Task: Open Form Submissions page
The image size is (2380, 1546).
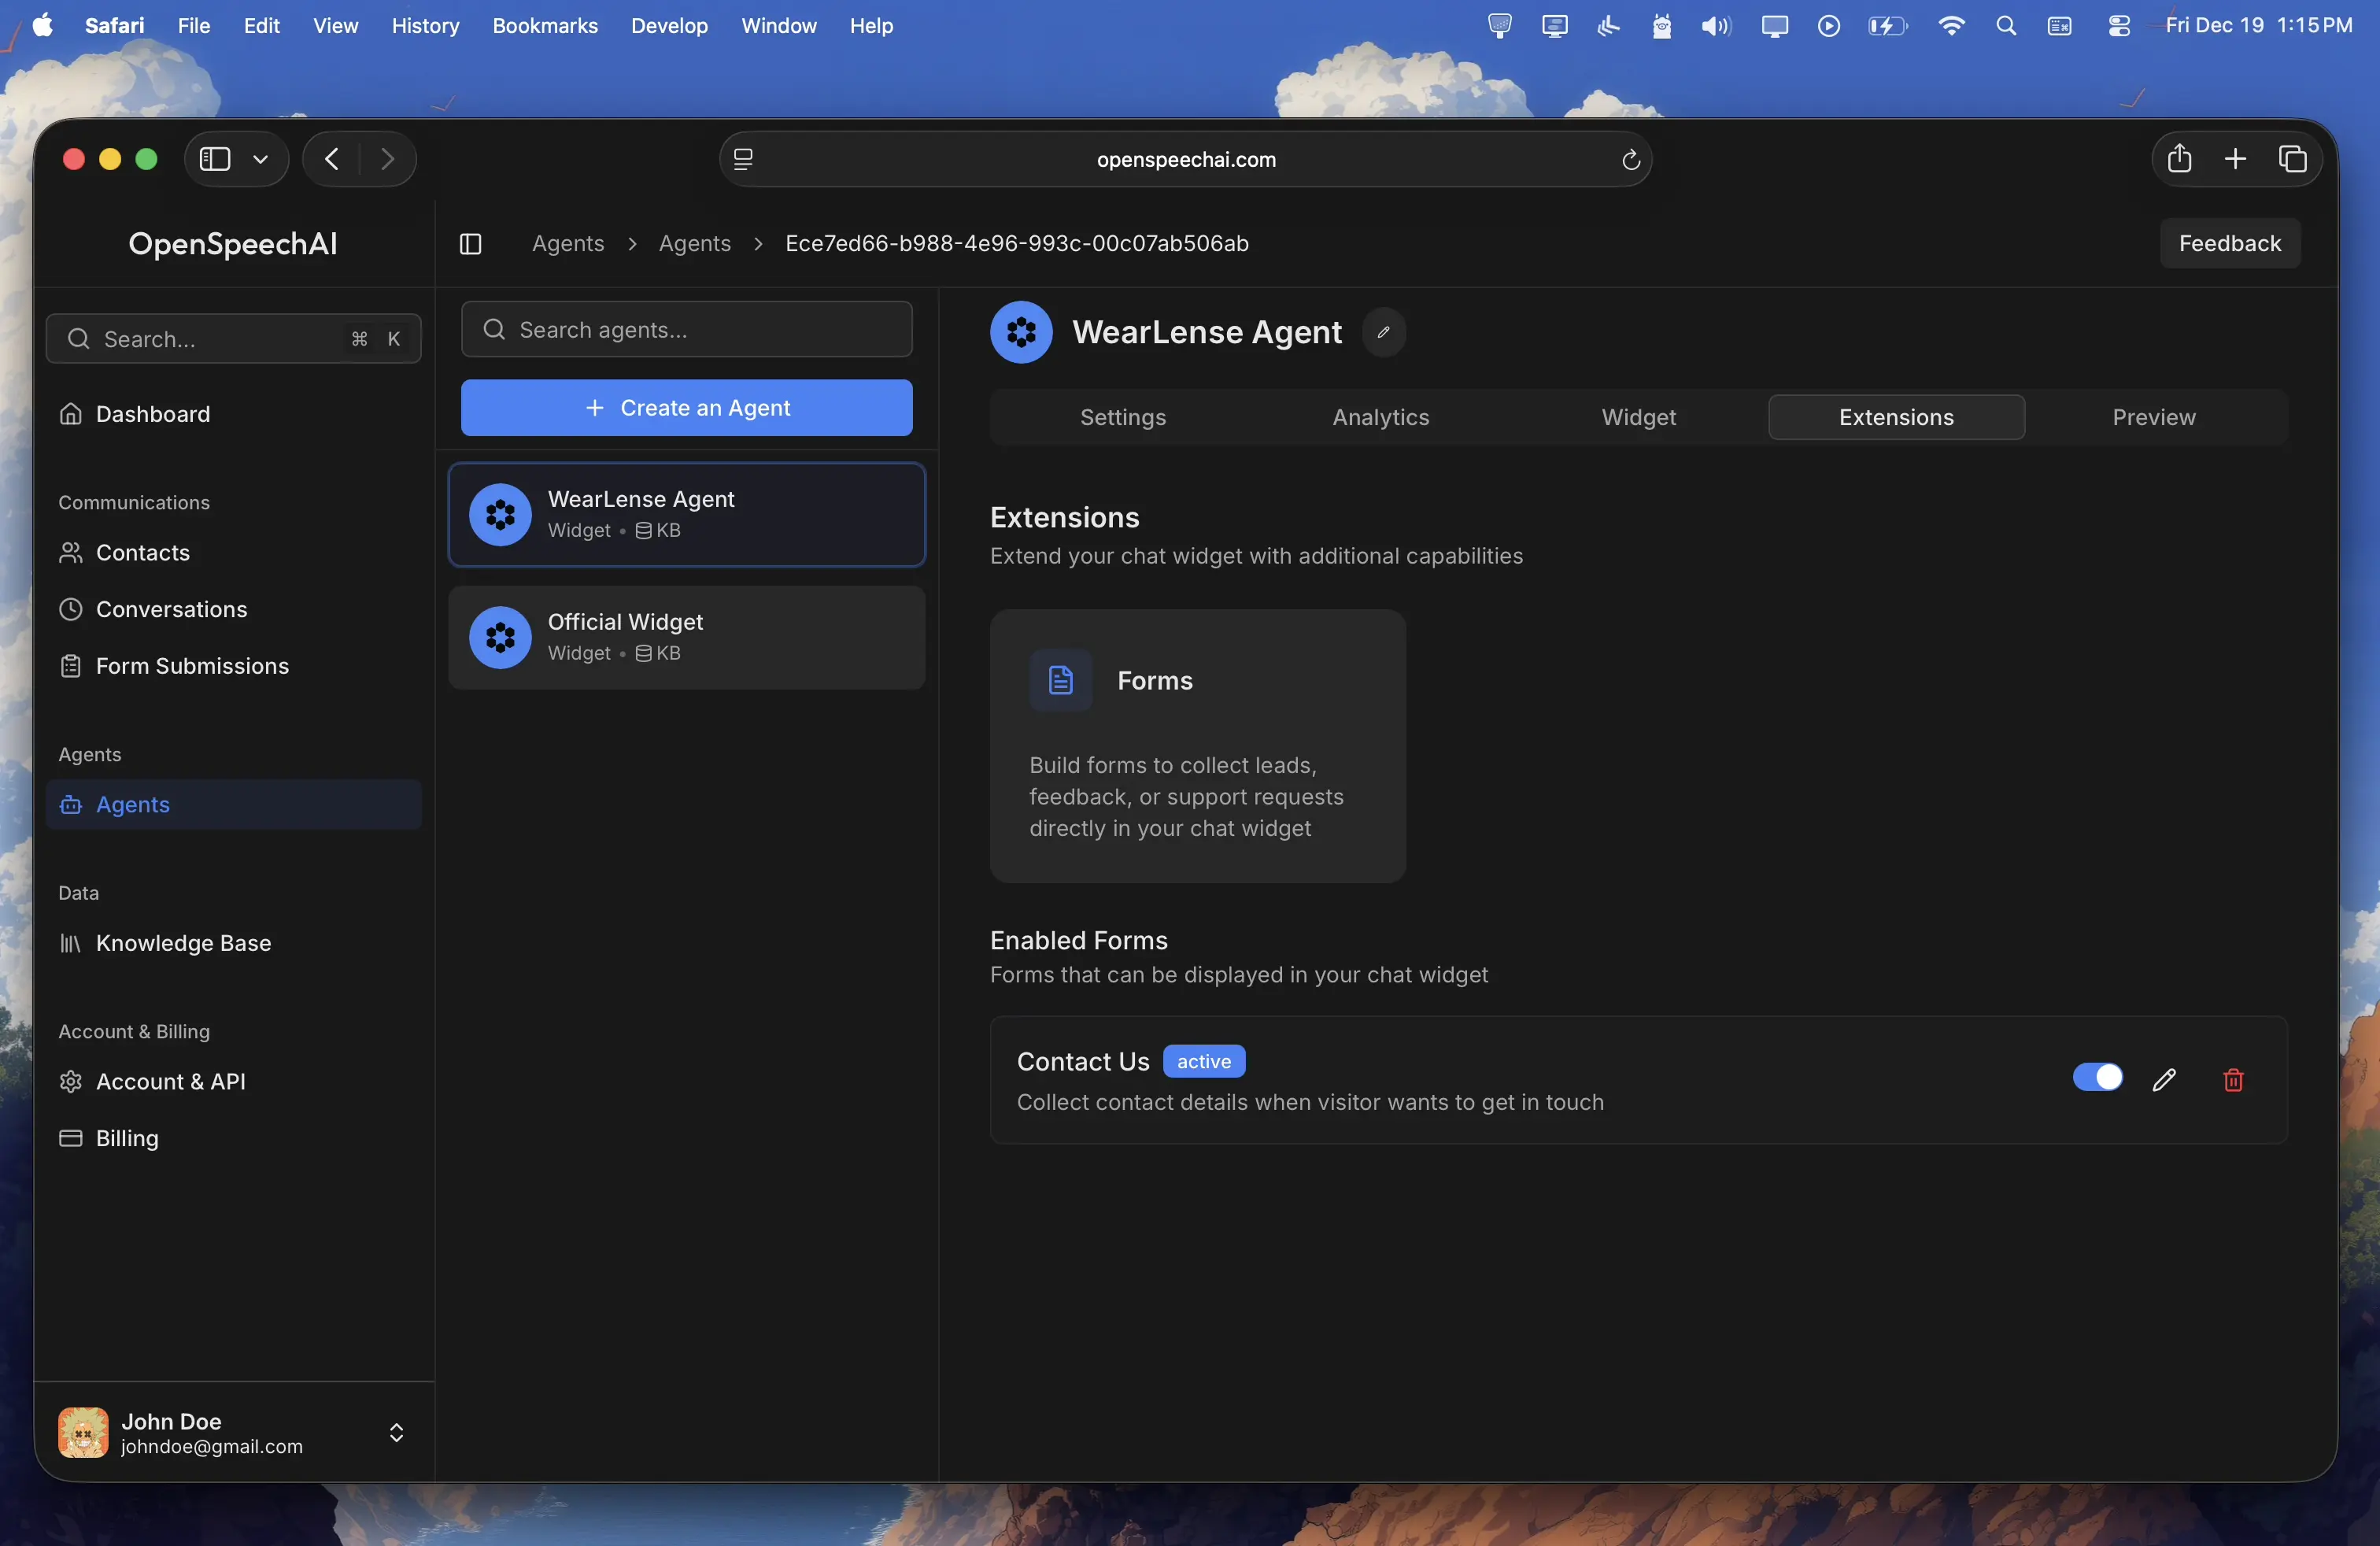Action: coord(233,666)
